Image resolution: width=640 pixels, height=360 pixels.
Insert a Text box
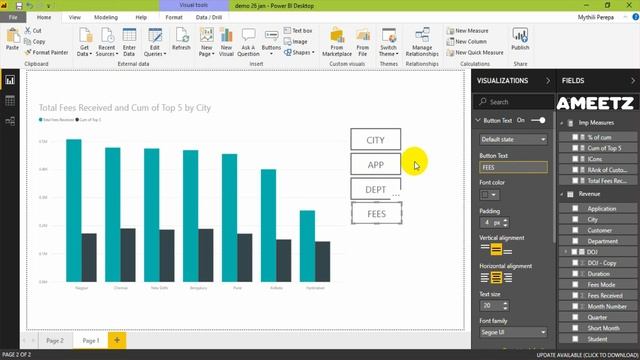coord(298,31)
